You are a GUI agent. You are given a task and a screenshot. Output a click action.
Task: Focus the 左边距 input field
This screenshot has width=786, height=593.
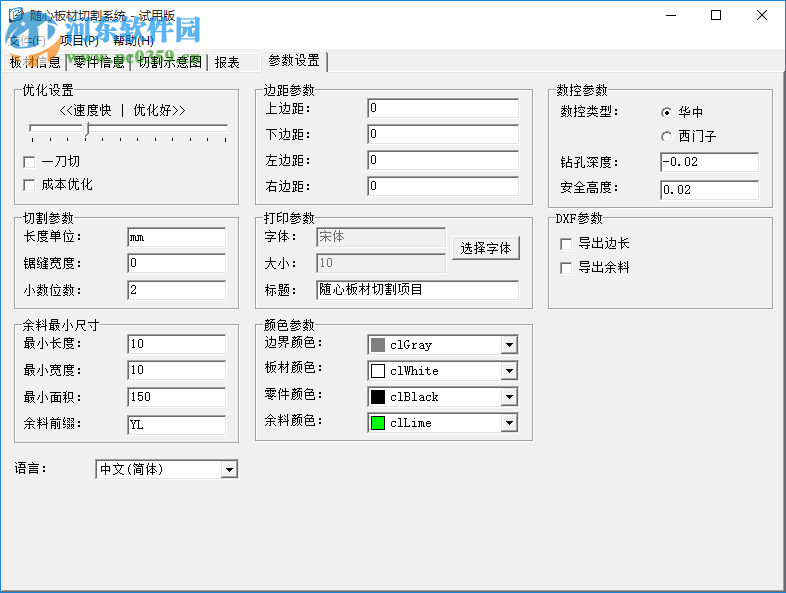(443, 160)
